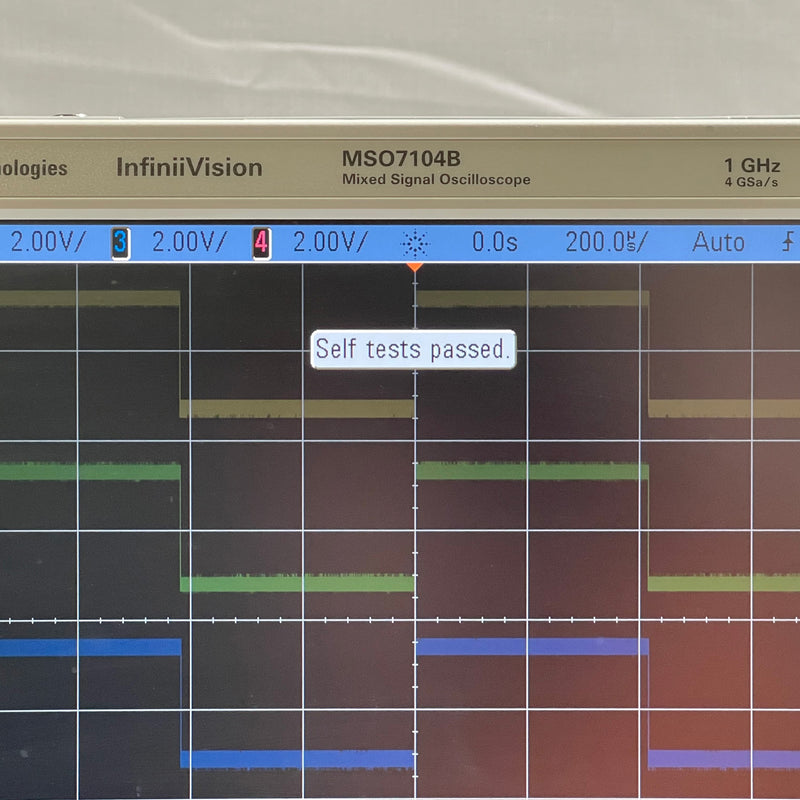Viewport: 800px width, 800px height.
Task: Select the 1 GHz bandwidth label
Action: coord(752,163)
